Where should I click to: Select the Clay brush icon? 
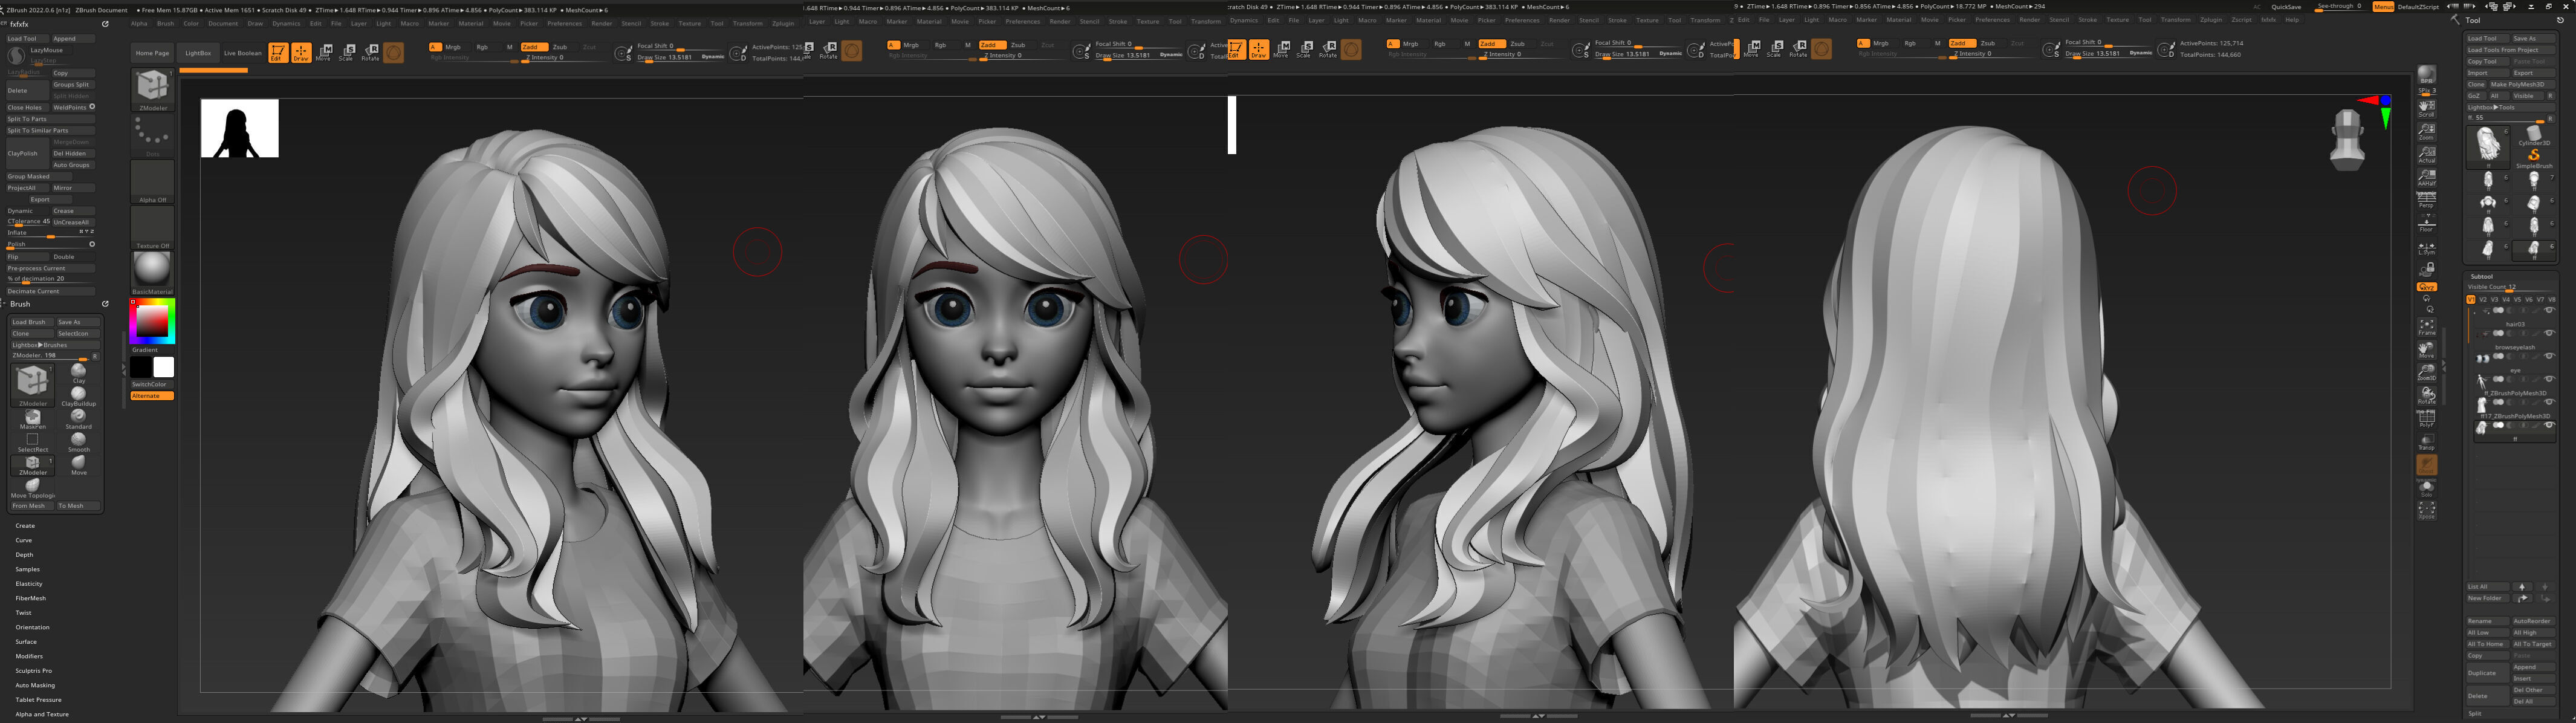click(78, 373)
